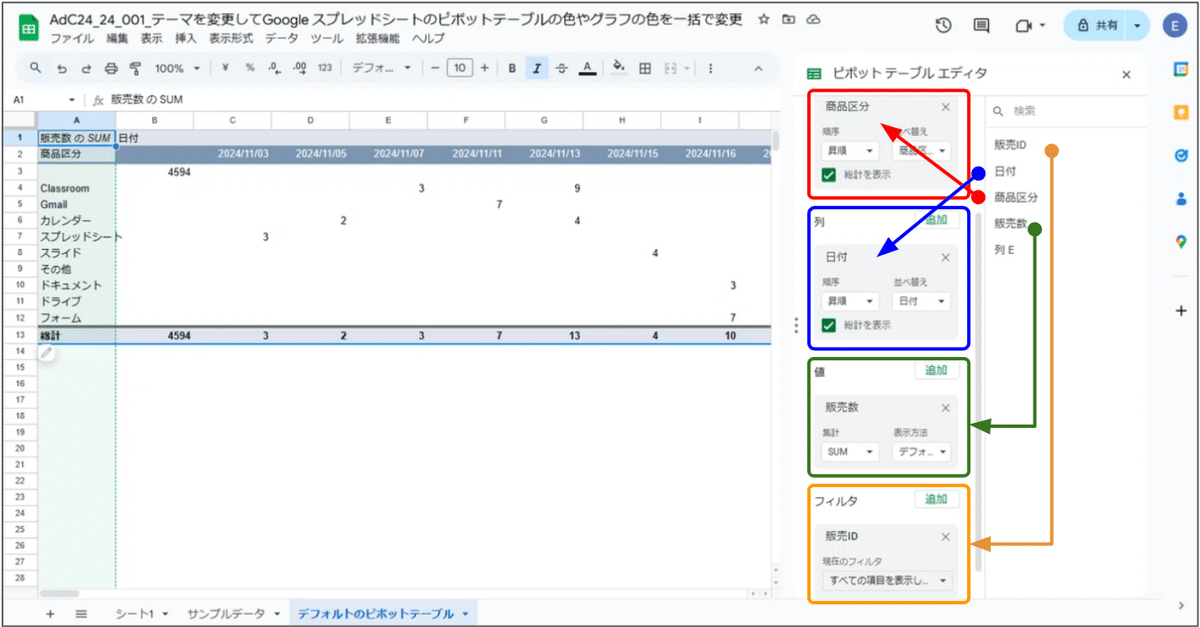
Task: Add a new sheet with plus button
Action: (50, 613)
